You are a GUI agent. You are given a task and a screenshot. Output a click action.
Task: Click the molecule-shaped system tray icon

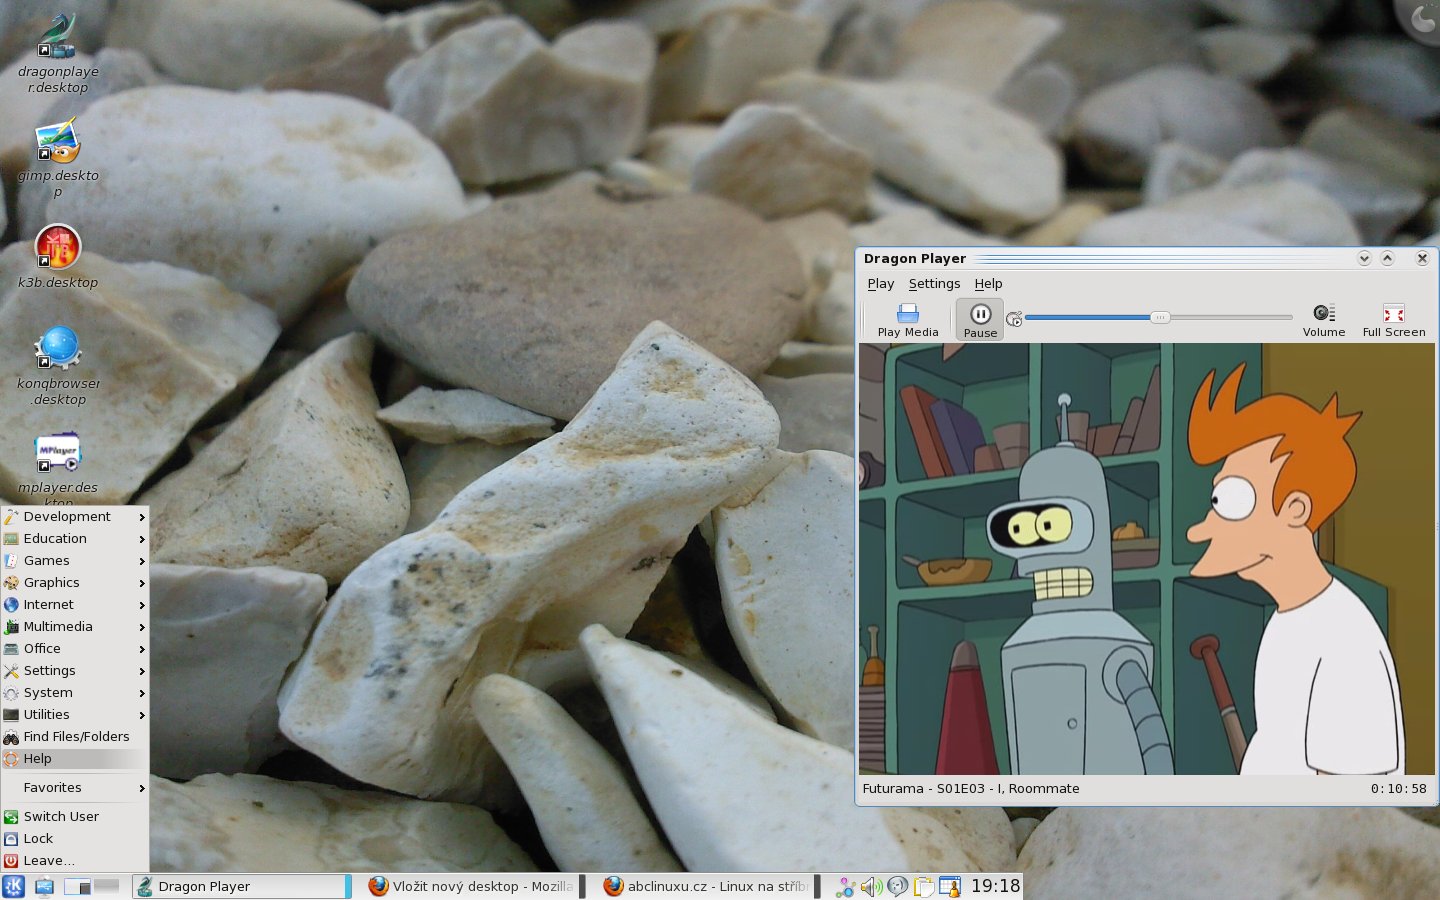tap(846, 886)
